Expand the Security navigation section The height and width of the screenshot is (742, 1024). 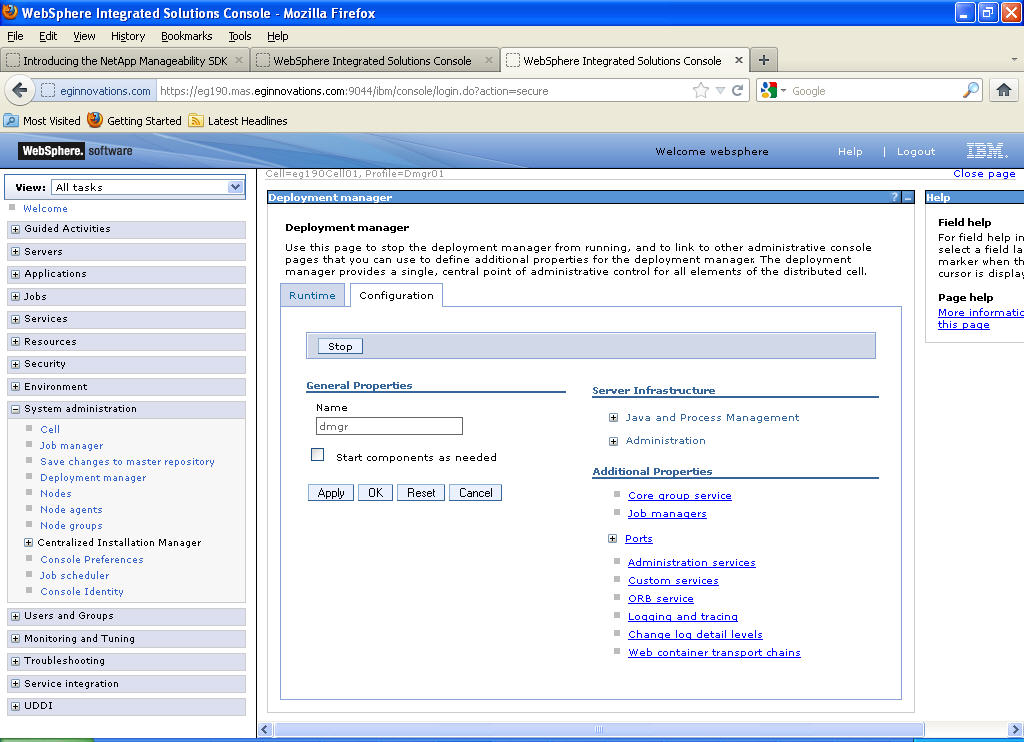(16, 364)
